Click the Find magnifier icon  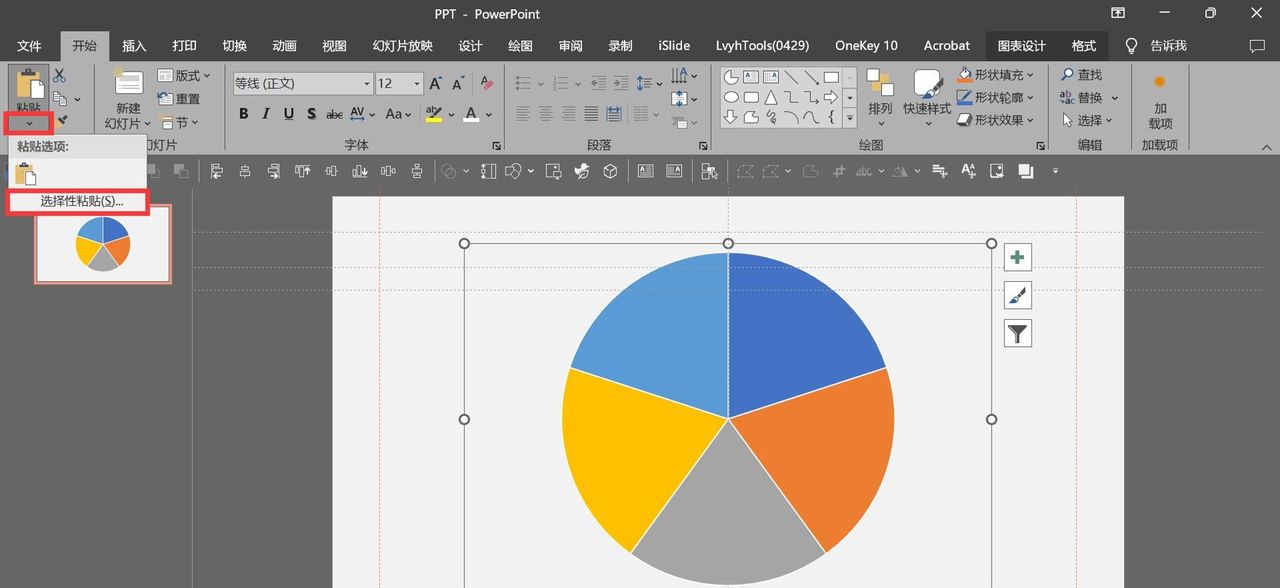point(1068,75)
